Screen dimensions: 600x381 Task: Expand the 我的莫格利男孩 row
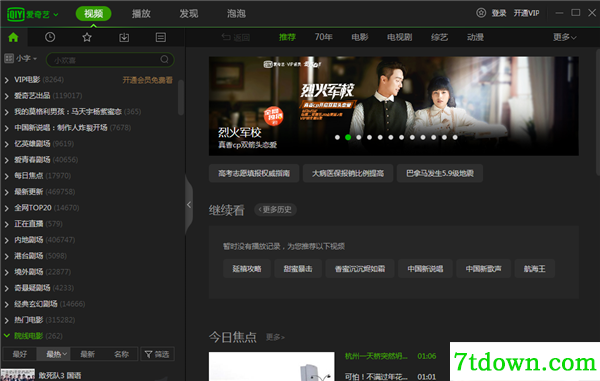point(7,112)
